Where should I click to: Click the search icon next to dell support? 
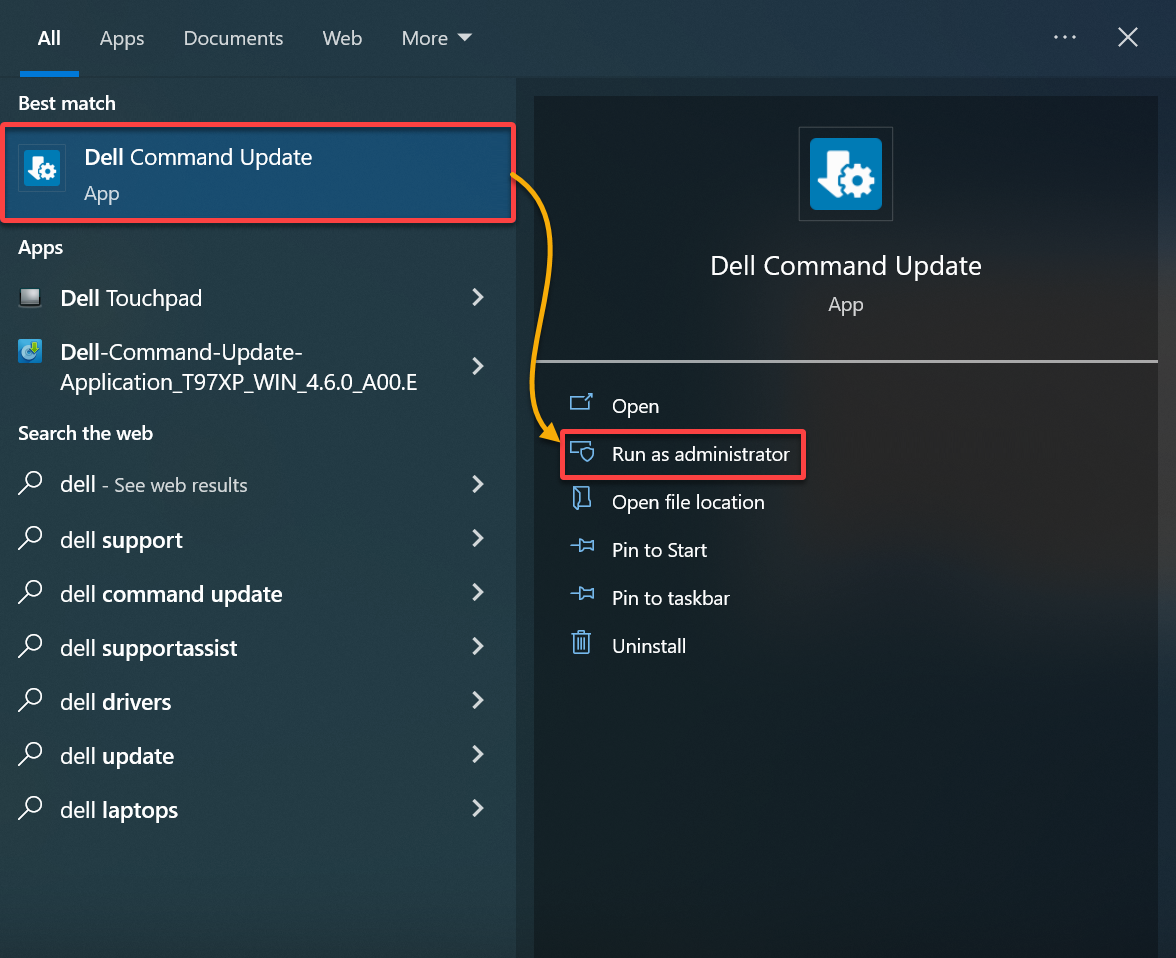pos(30,538)
